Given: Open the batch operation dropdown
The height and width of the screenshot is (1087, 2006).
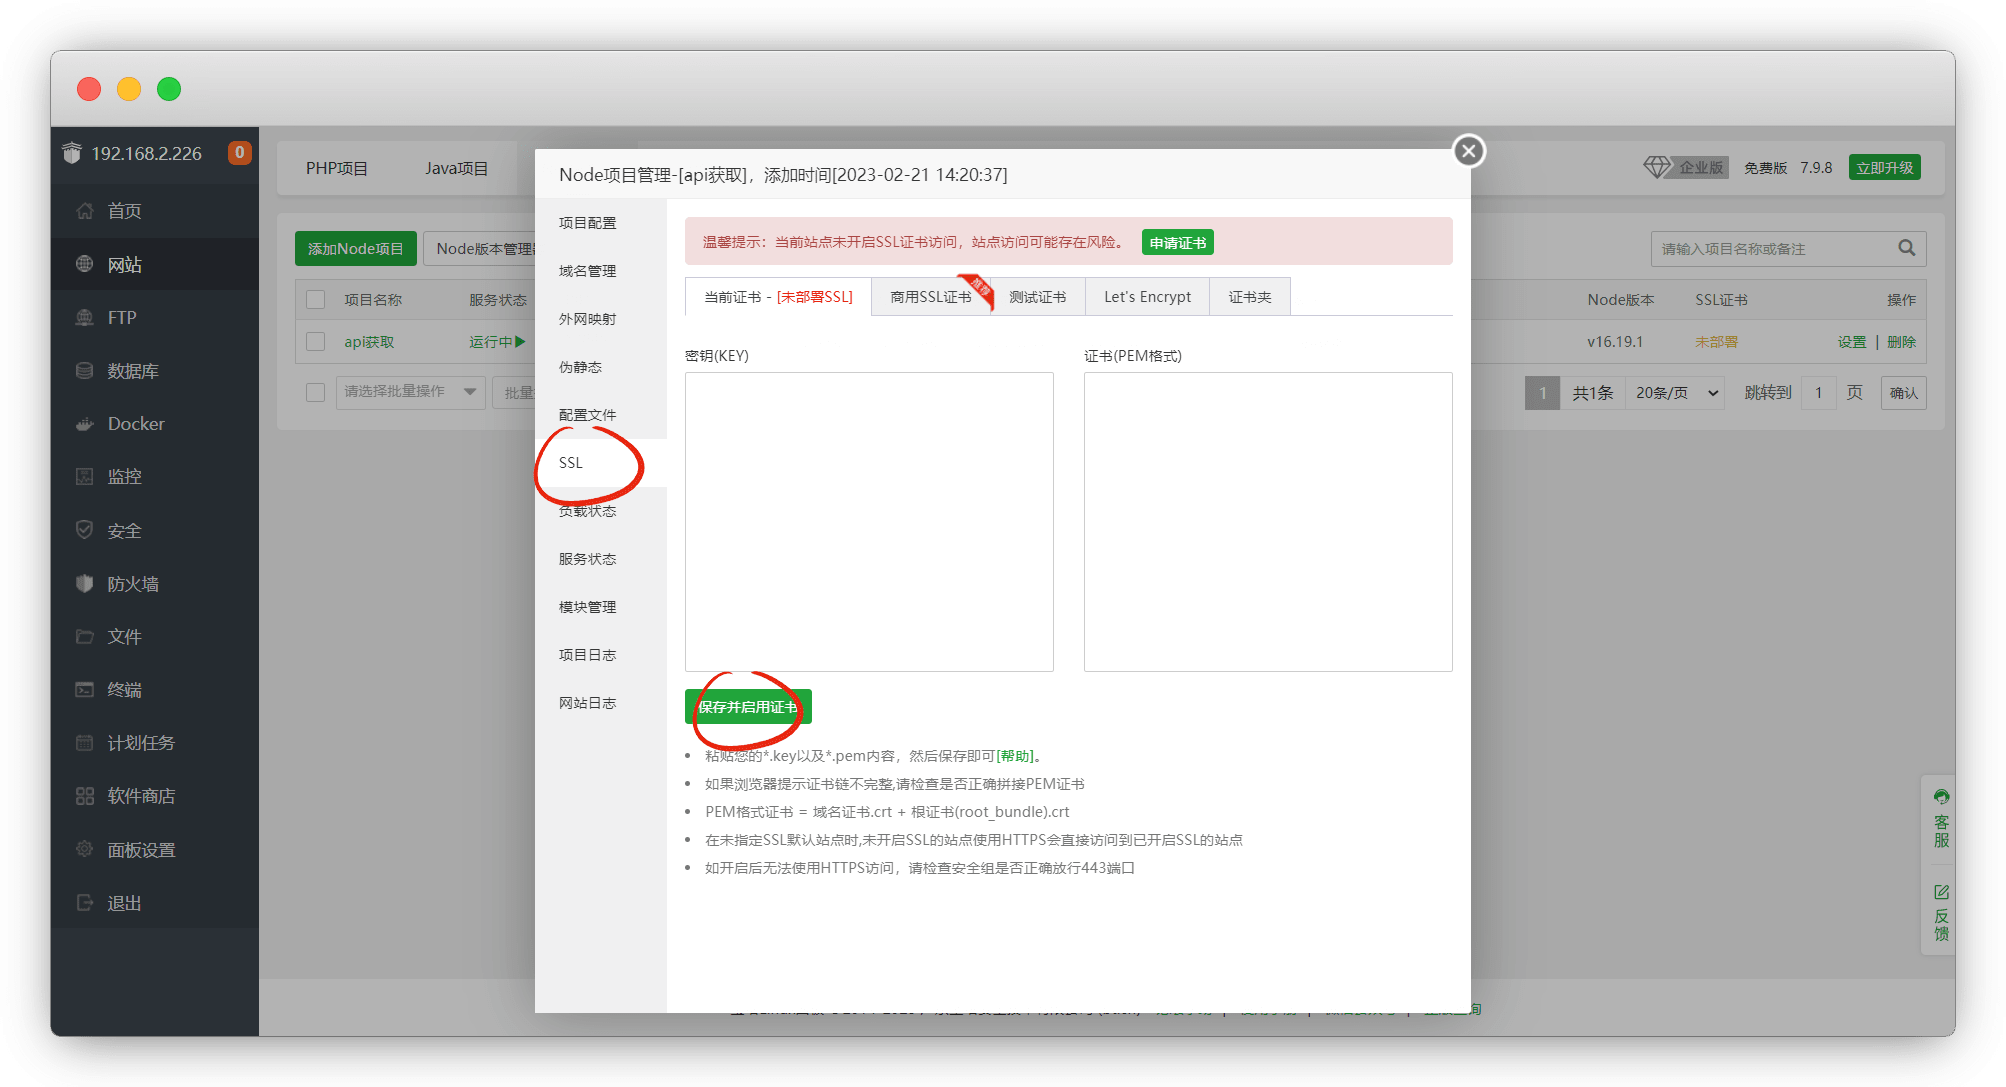Looking at the screenshot, I should (x=410, y=392).
